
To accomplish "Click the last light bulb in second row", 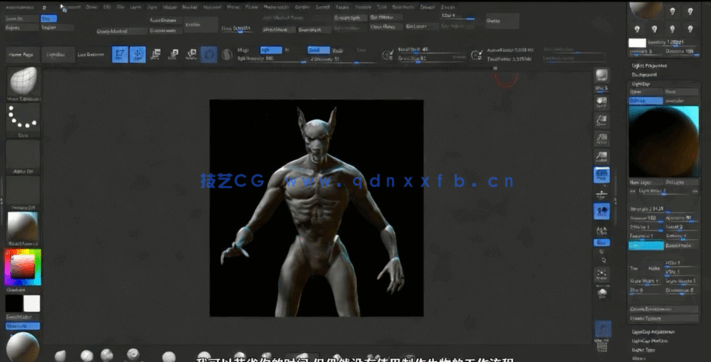I will click(x=690, y=29).
